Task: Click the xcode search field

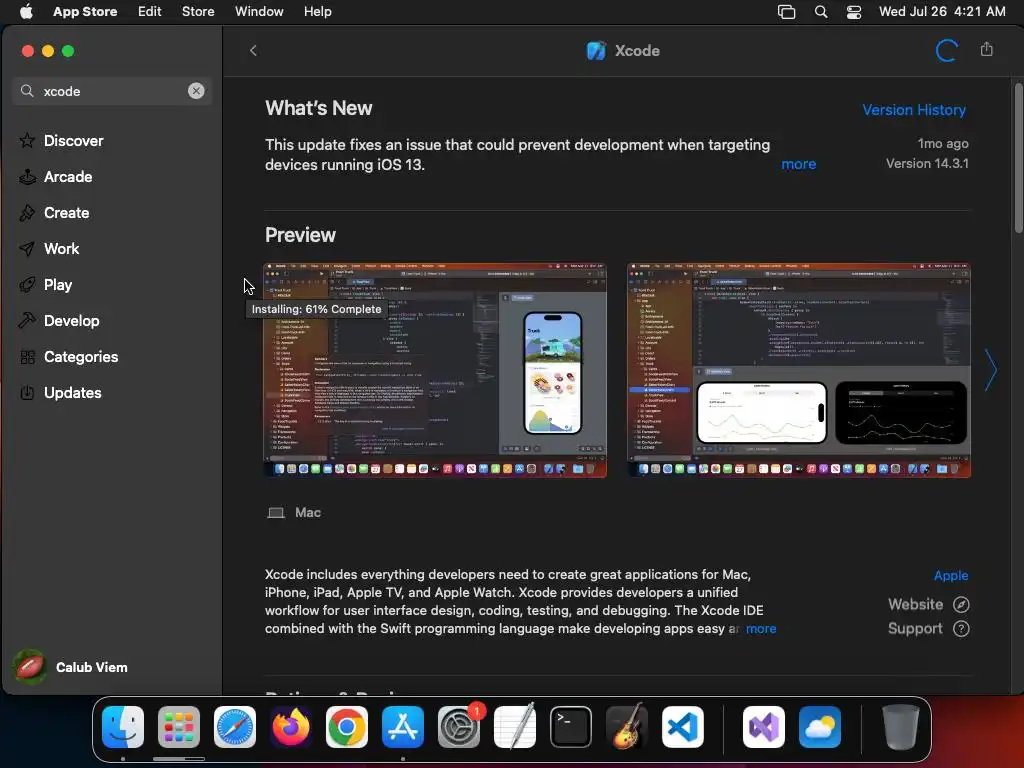Action: tap(112, 91)
